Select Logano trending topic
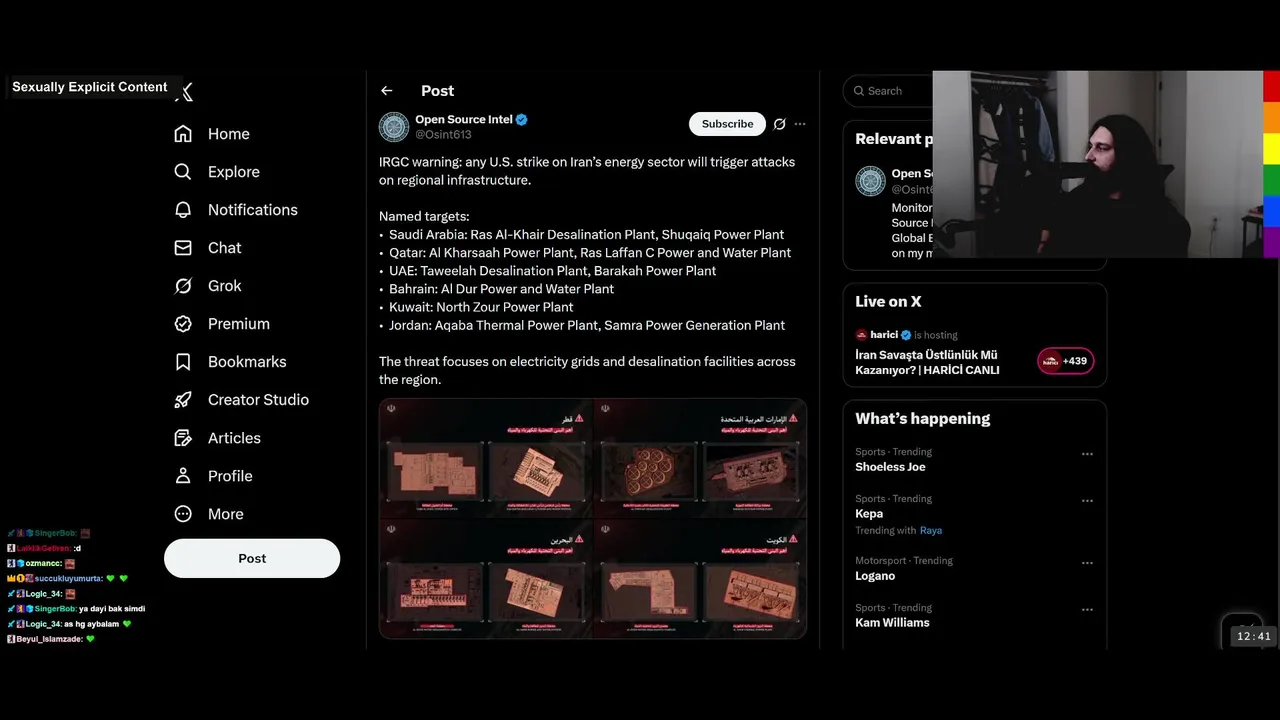 pos(875,576)
